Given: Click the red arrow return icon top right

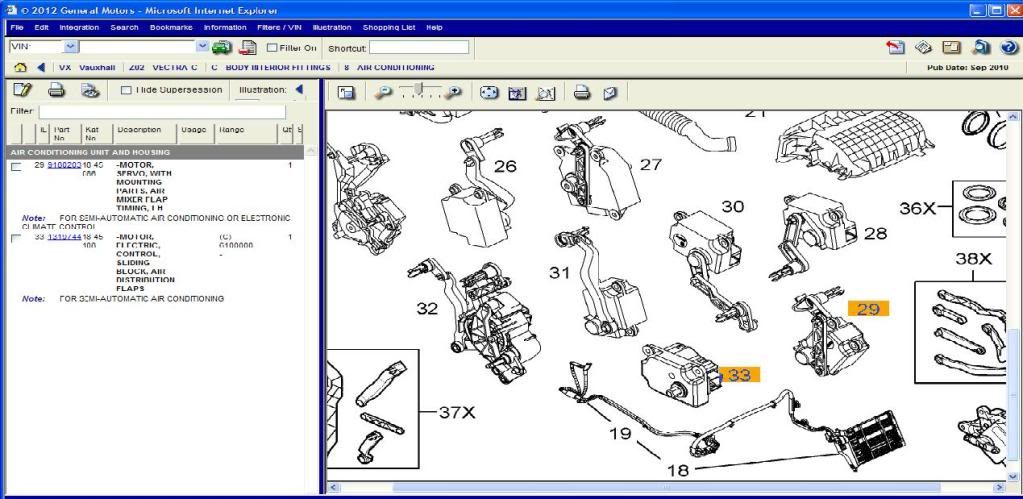Looking at the screenshot, I should [x=895, y=47].
